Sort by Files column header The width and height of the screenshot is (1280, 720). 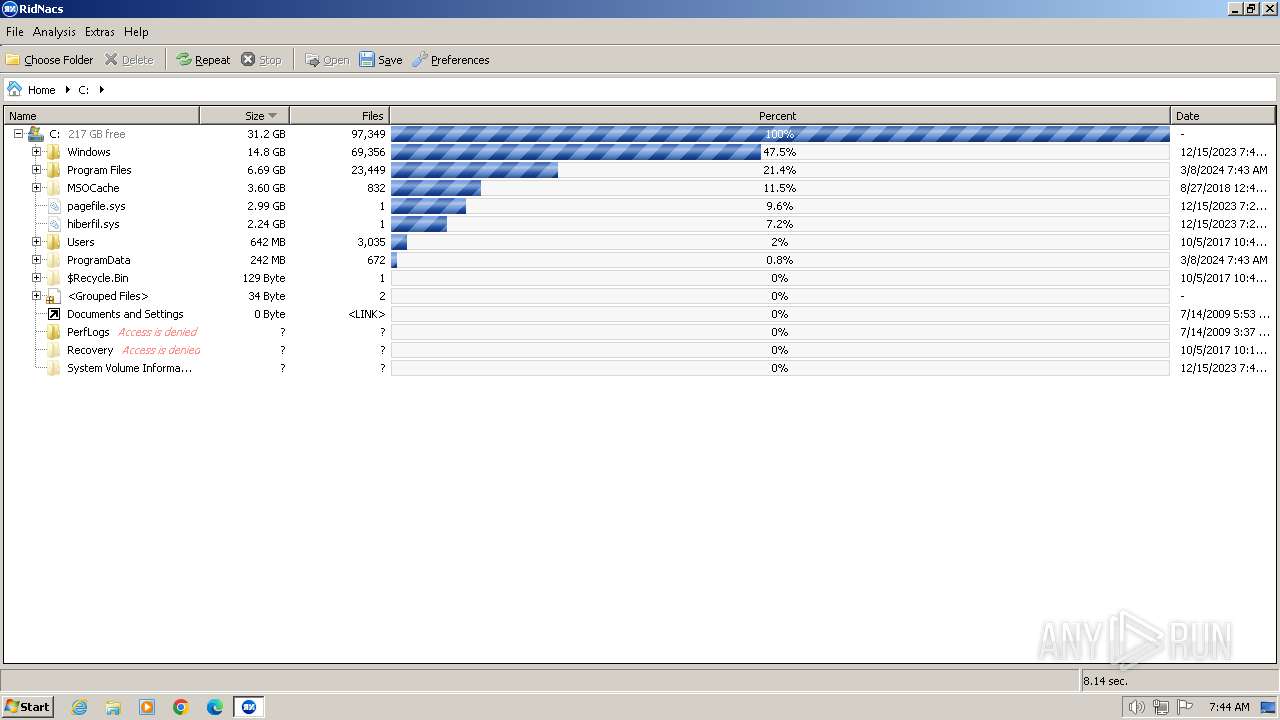tap(340, 116)
